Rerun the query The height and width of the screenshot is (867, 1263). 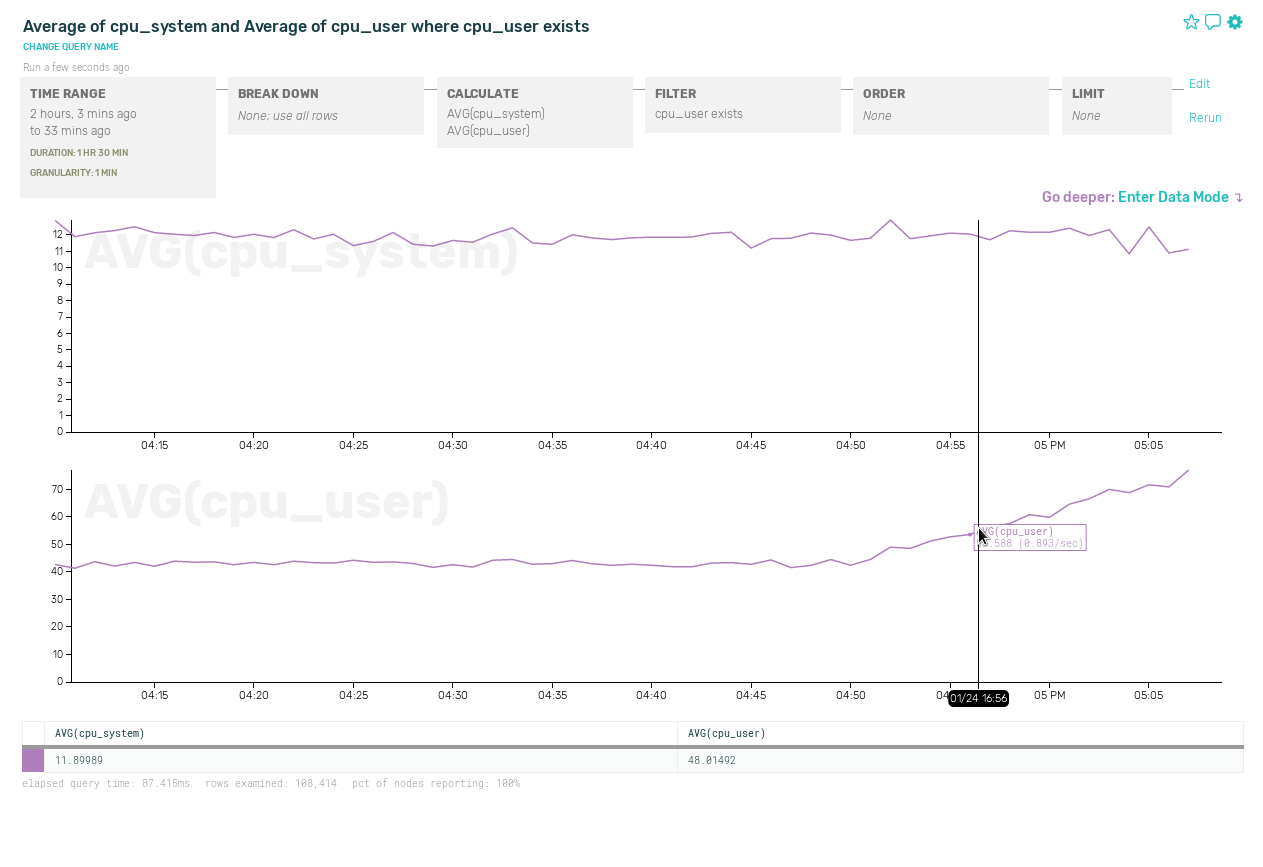[x=1205, y=118]
